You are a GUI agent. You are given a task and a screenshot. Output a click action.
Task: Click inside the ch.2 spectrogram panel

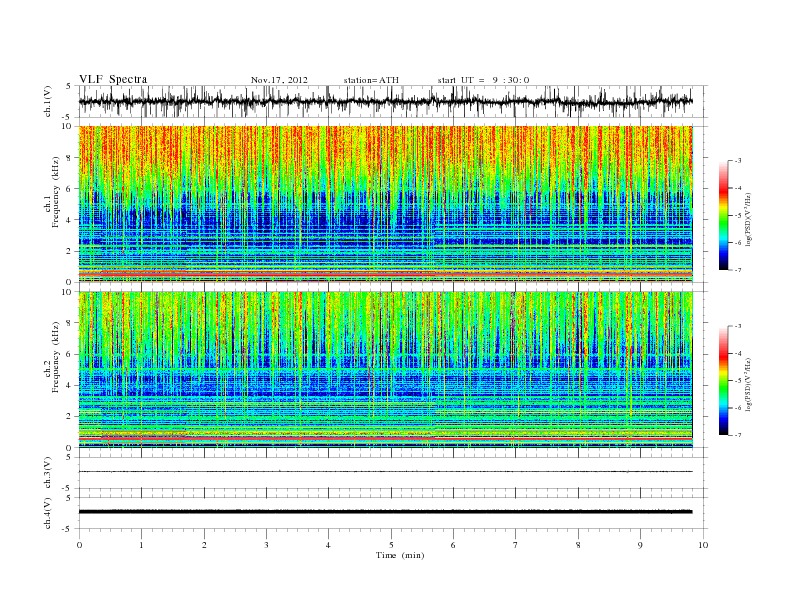tap(385, 370)
